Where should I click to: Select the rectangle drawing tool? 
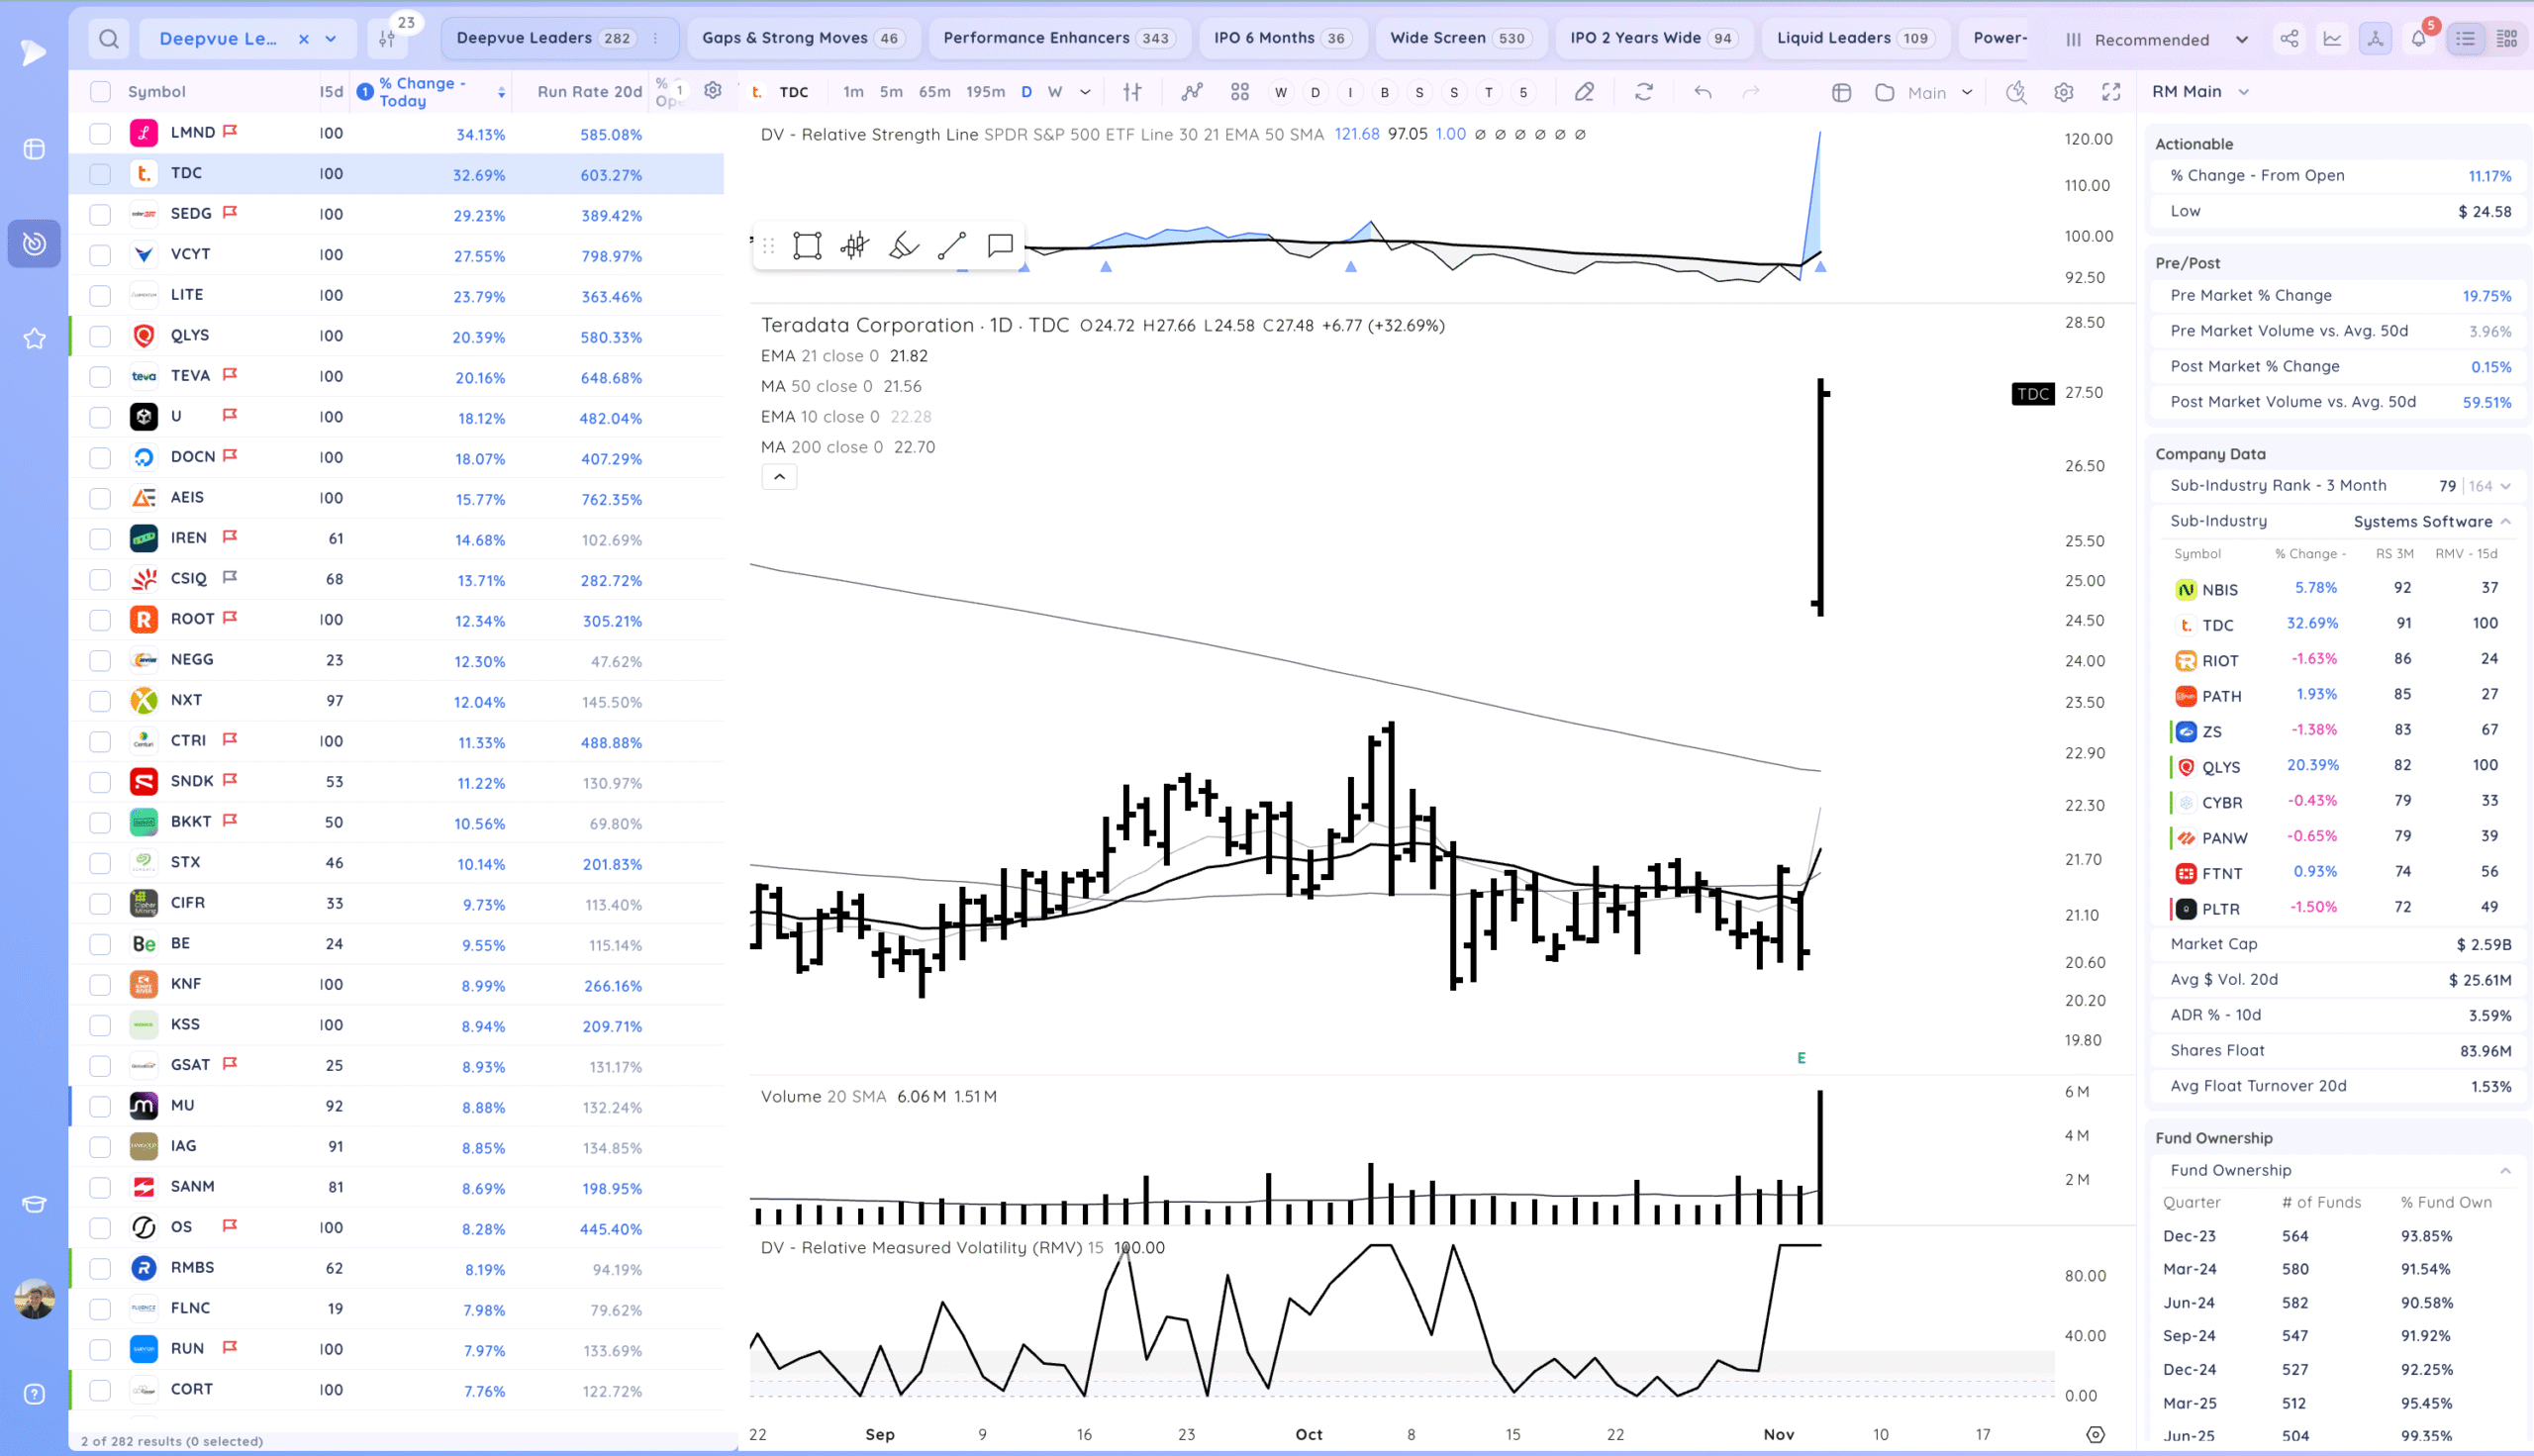[807, 246]
